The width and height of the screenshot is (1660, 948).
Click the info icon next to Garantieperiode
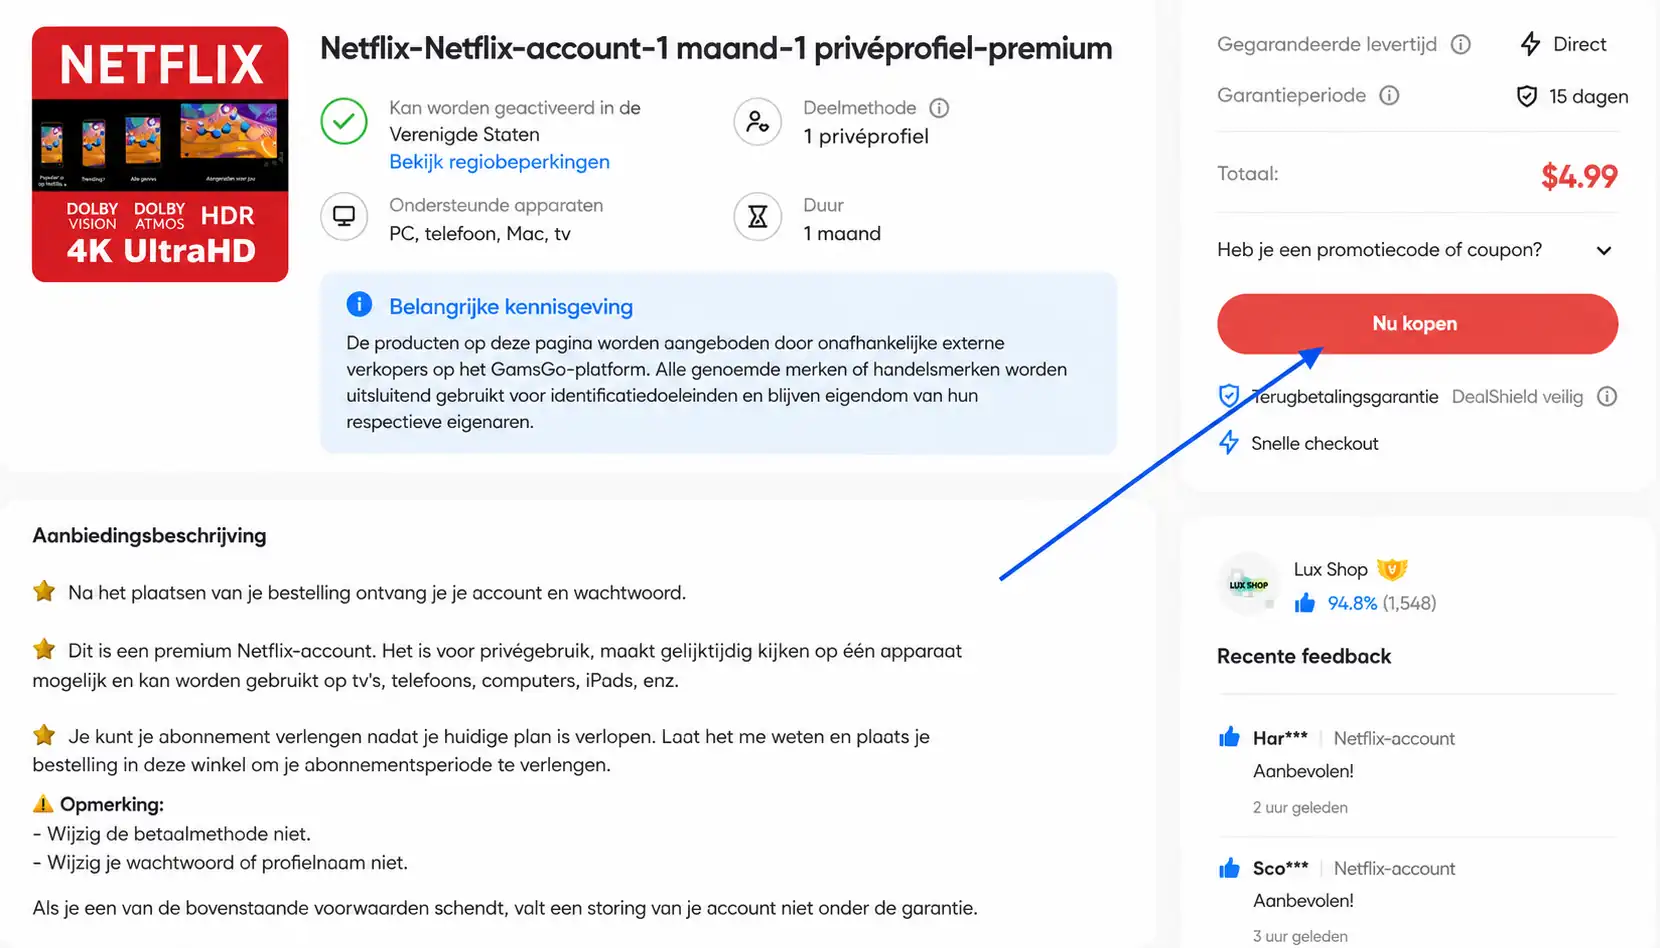click(x=1389, y=95)
